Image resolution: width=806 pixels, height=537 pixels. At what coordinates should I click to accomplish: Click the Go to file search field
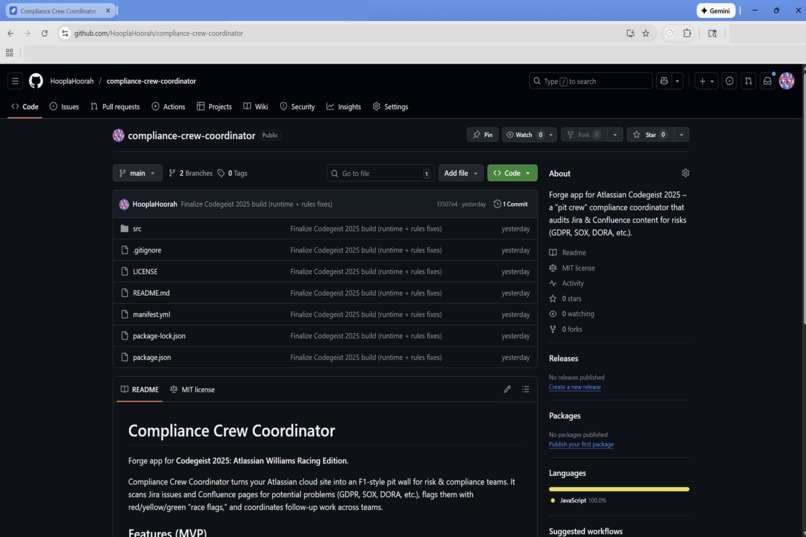pos(380,173)
